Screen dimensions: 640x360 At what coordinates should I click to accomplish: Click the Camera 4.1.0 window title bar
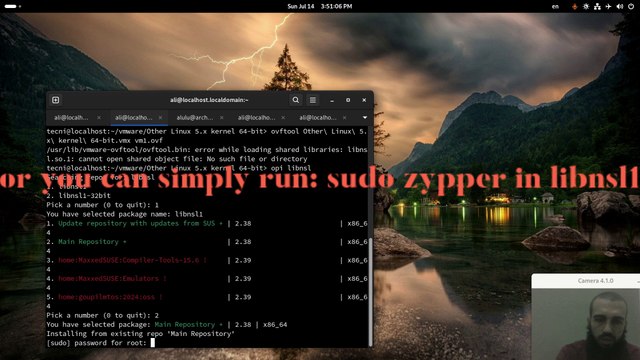pyautogui.click(x=586, y=281)
